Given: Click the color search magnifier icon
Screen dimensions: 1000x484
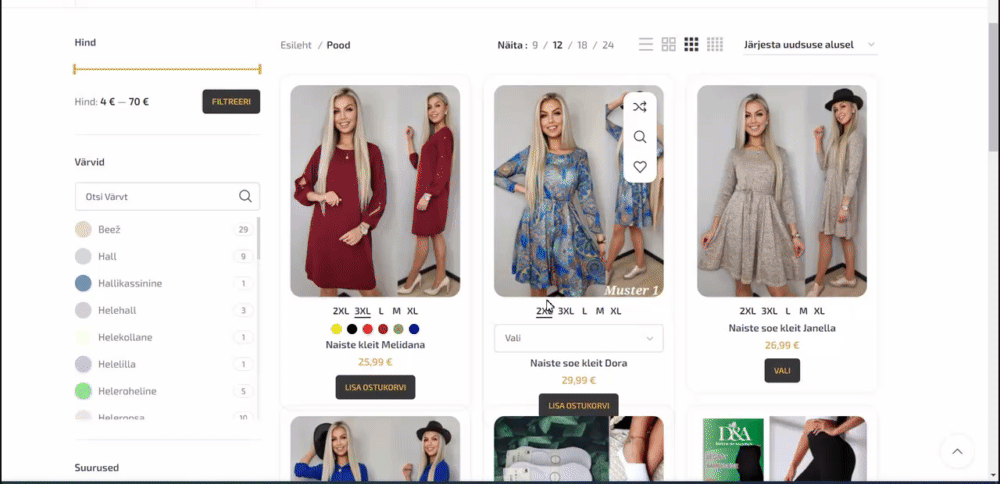Looking at the screenshot, I should coord(246,196).
